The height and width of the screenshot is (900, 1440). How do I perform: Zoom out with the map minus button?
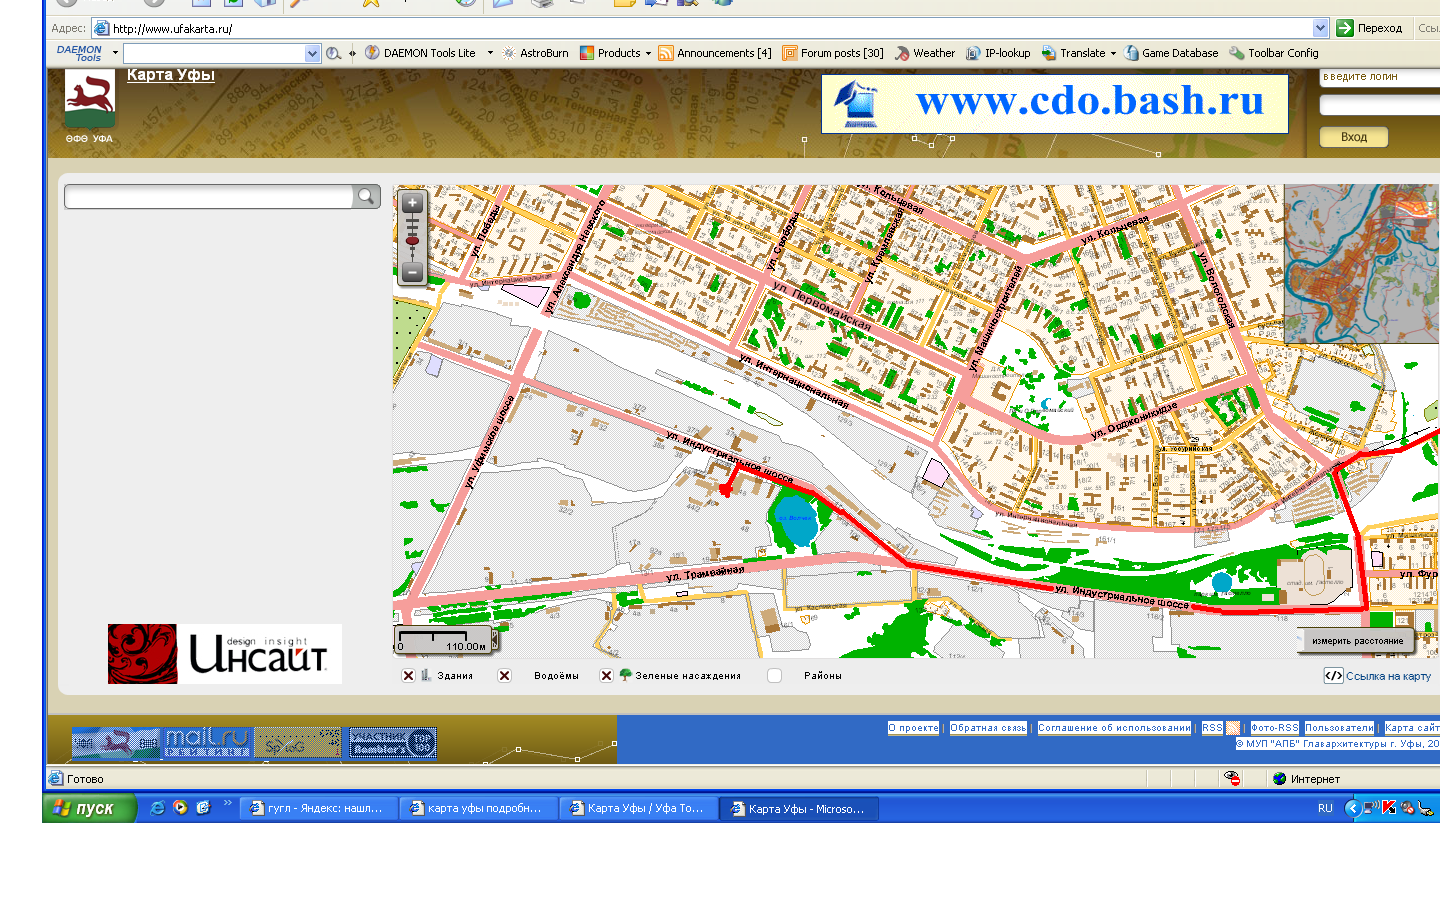(412, 272)
